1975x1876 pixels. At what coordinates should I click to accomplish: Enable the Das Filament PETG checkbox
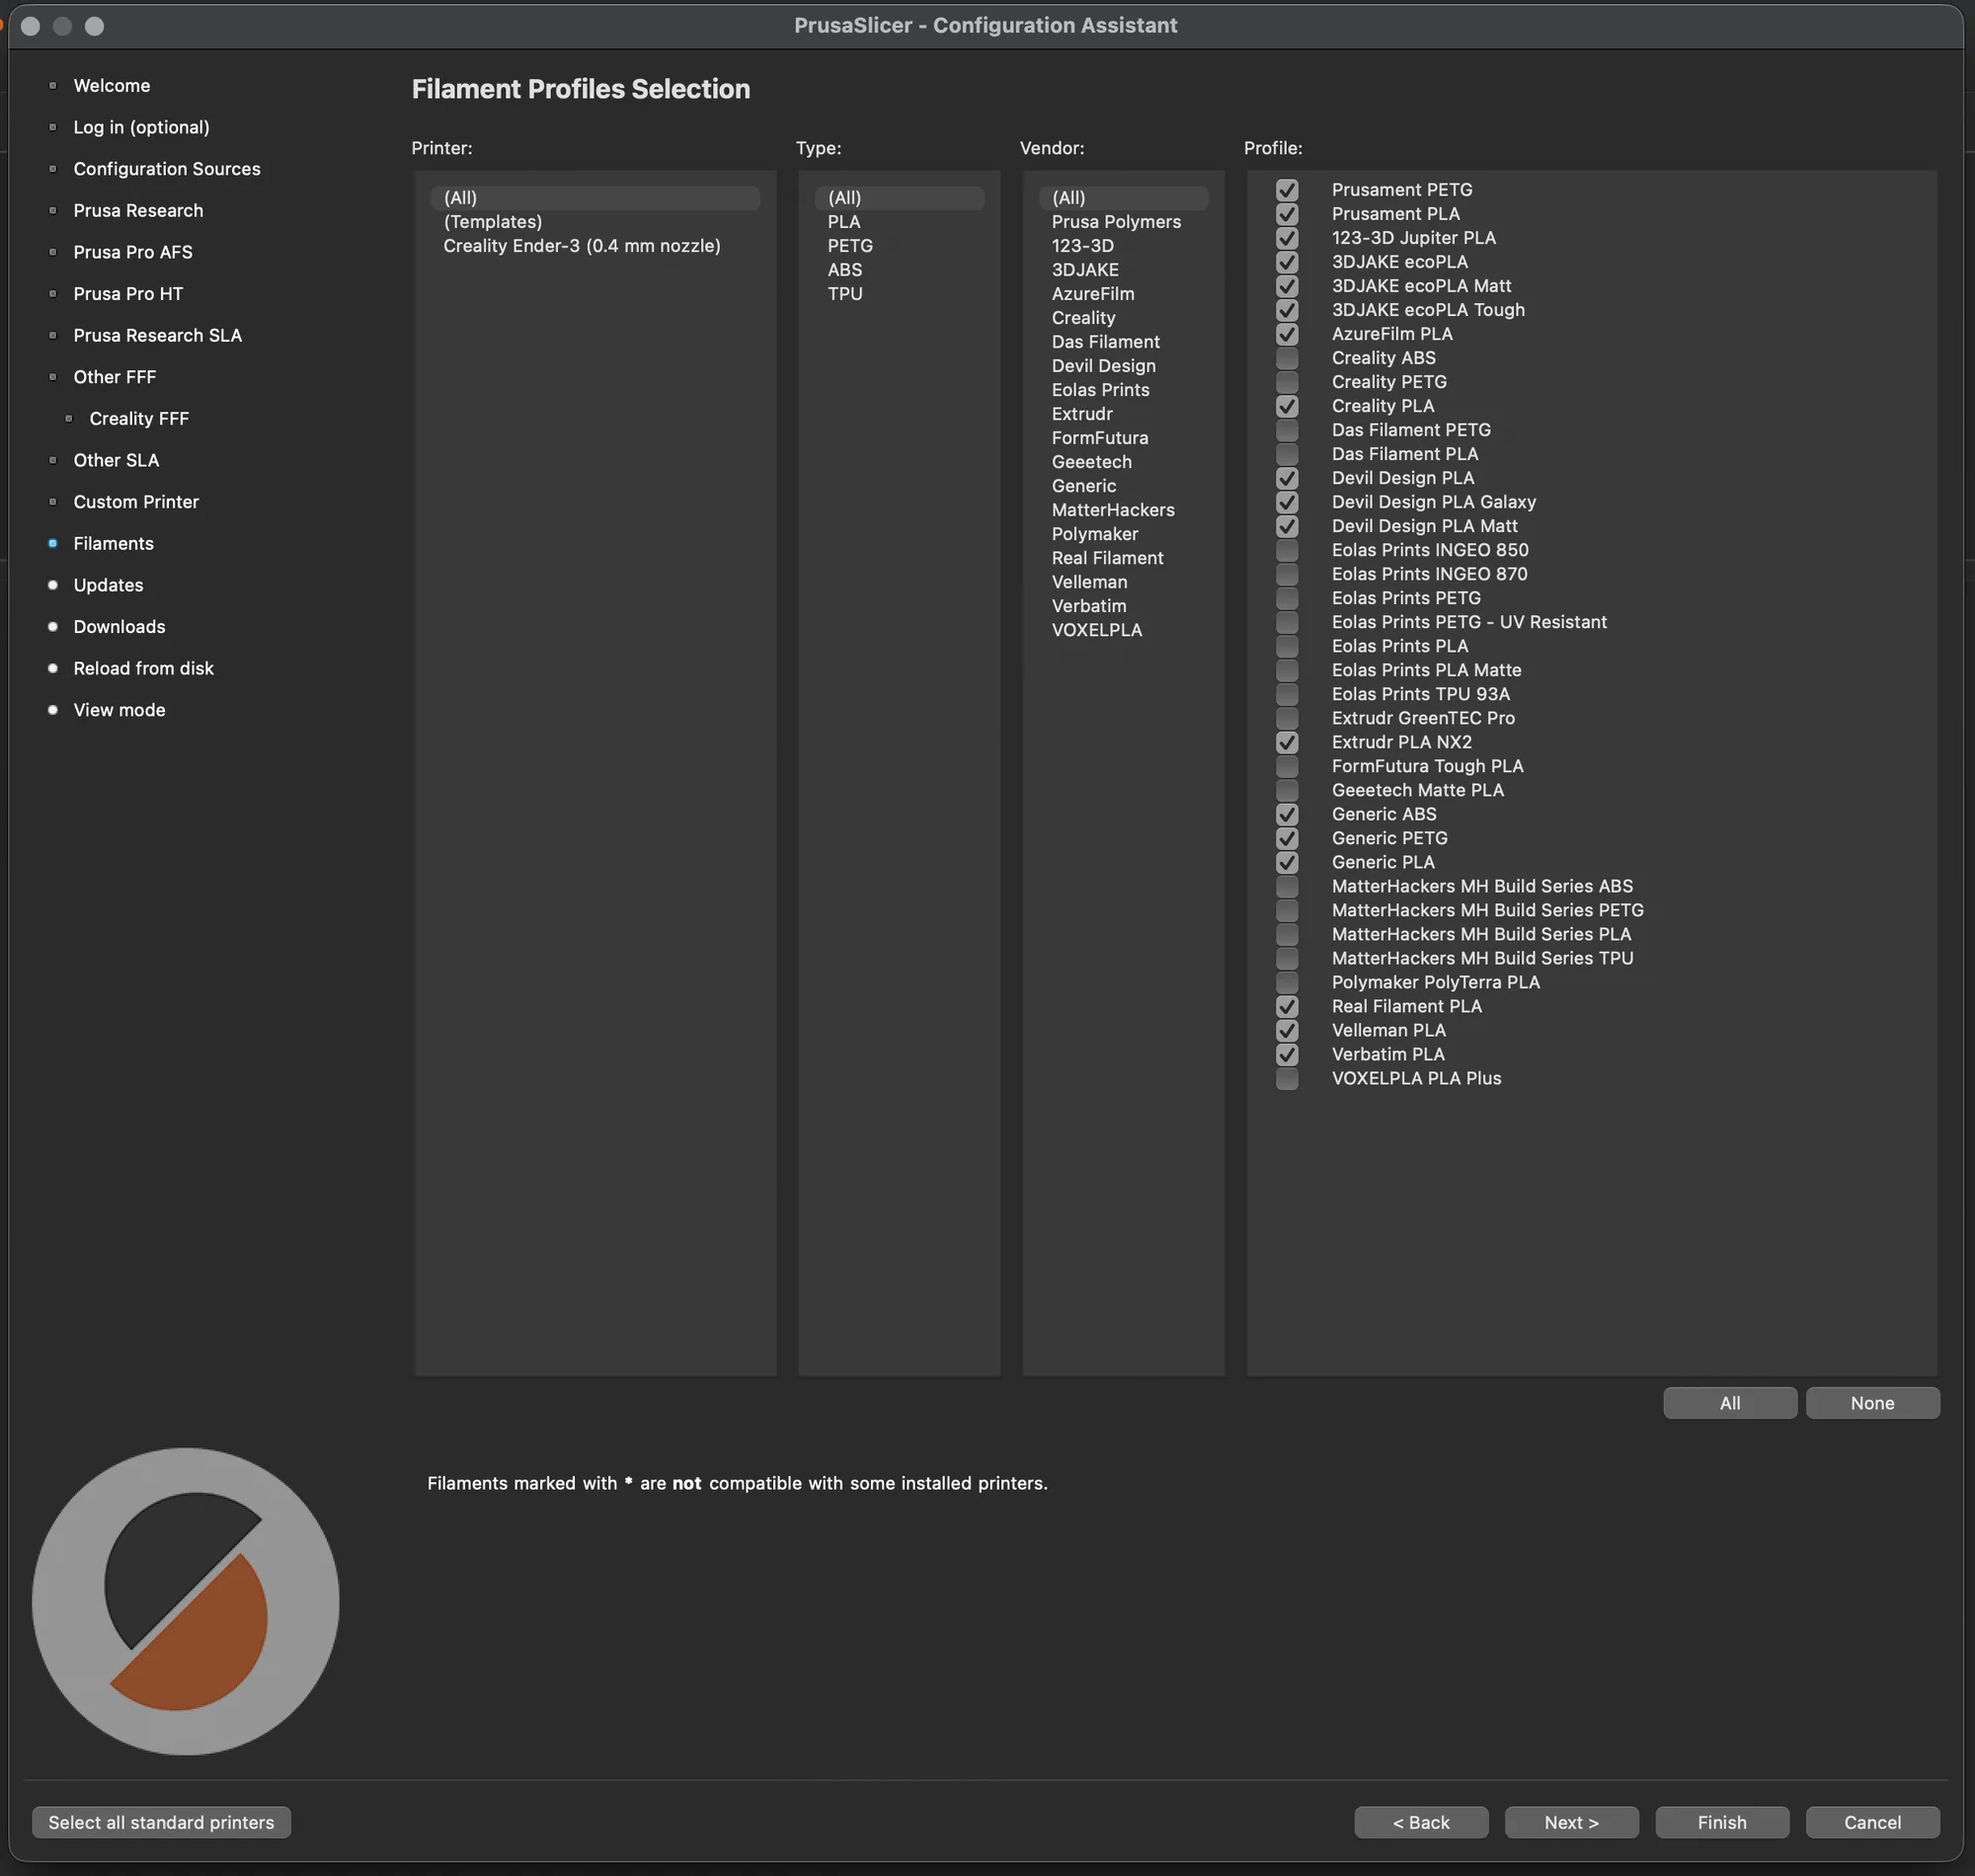click(x=1287, y=430)
